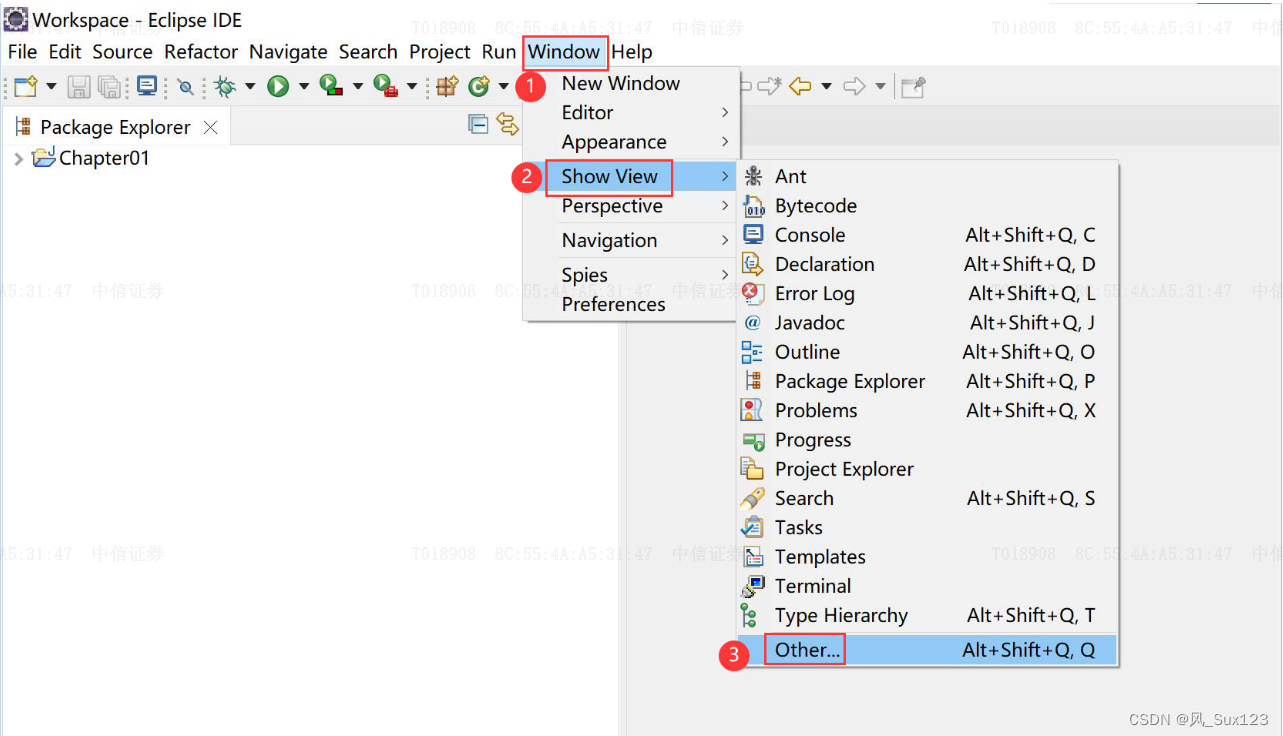
Task: Show the Terminal view
Action: [927, 587]
